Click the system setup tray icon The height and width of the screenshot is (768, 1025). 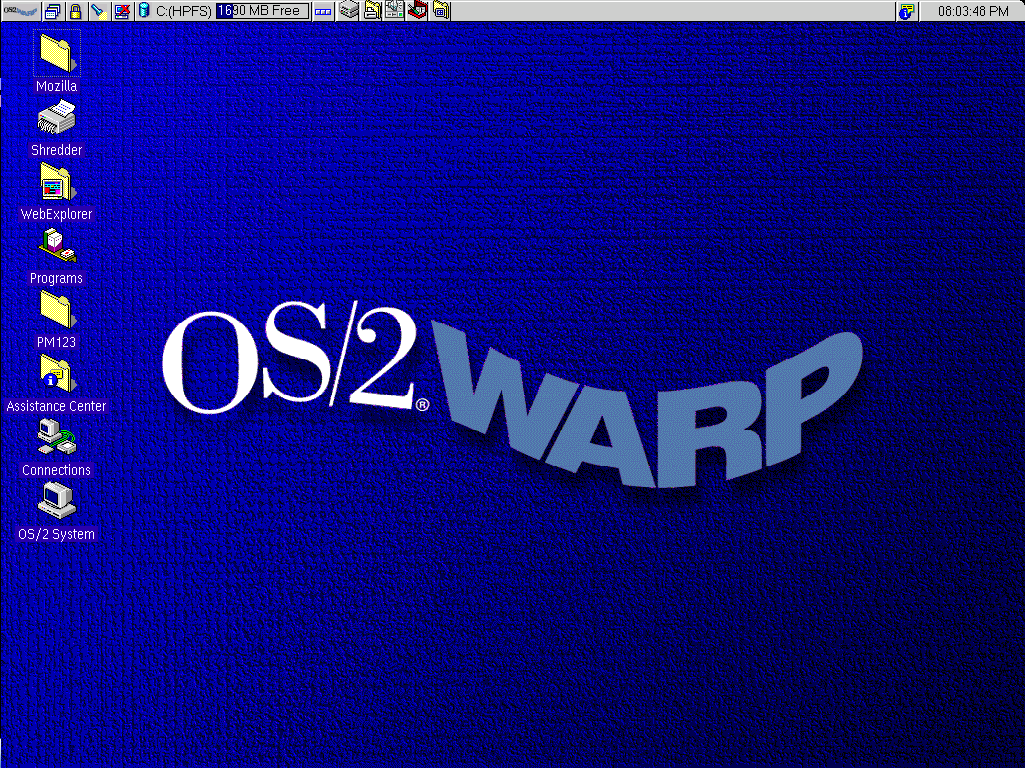tap(395, 11)
